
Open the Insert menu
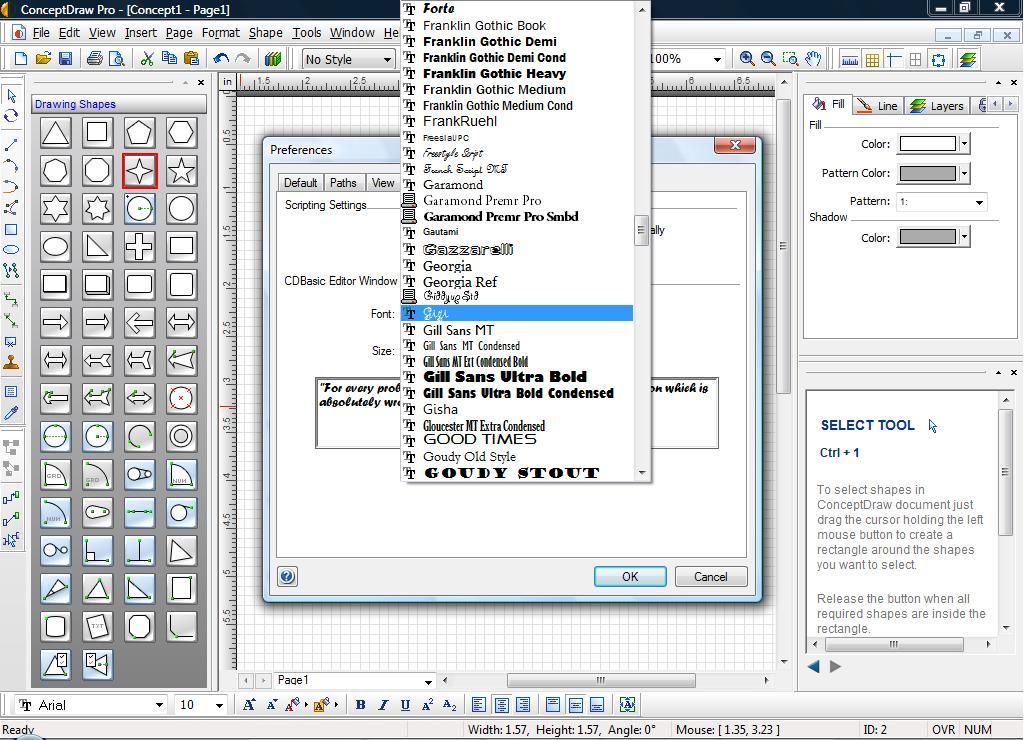pyautogui.click(x=141, y=33)
